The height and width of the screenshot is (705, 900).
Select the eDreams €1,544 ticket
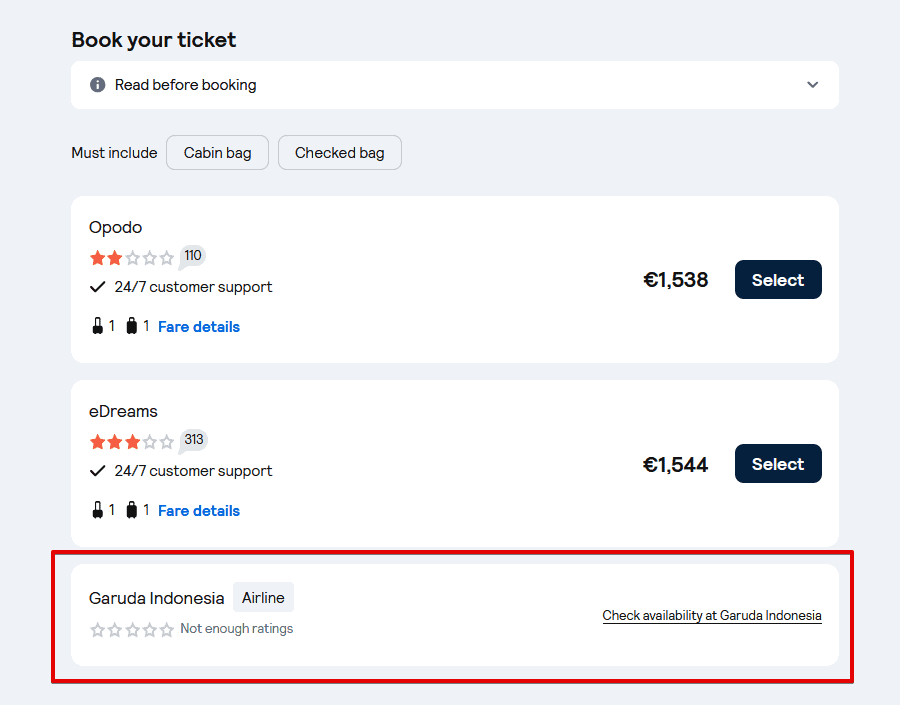(x=778, y=464)
